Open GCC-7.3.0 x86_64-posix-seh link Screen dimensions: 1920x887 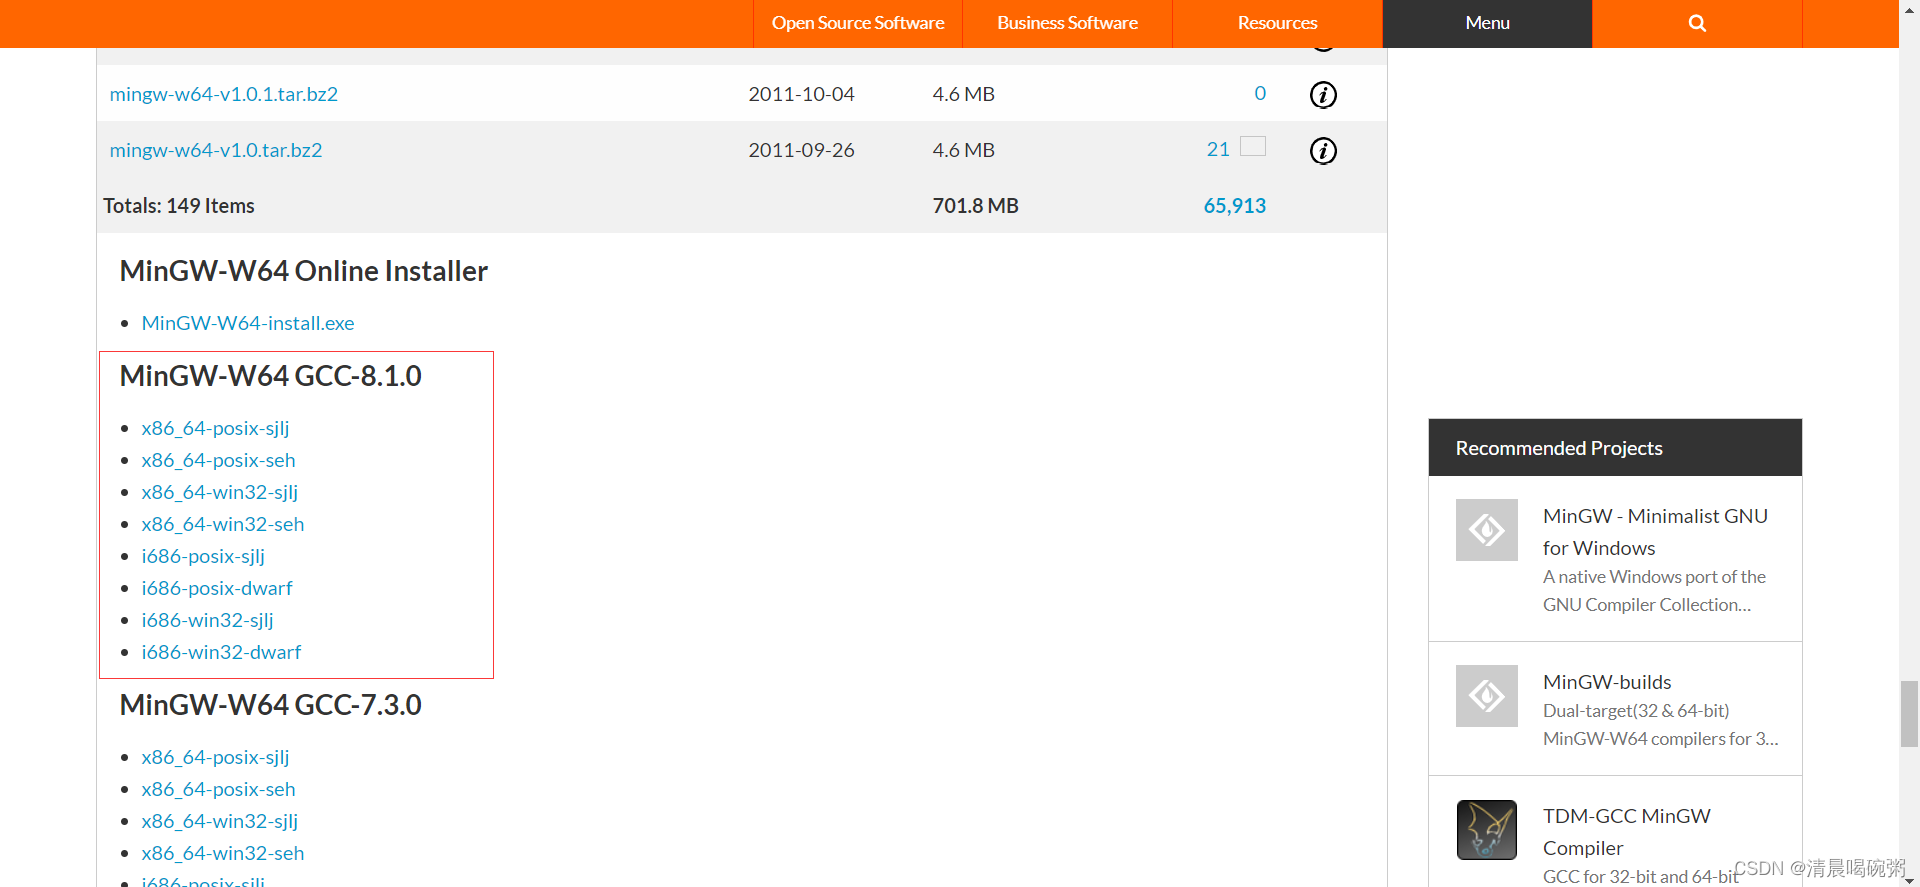[218, 789]
